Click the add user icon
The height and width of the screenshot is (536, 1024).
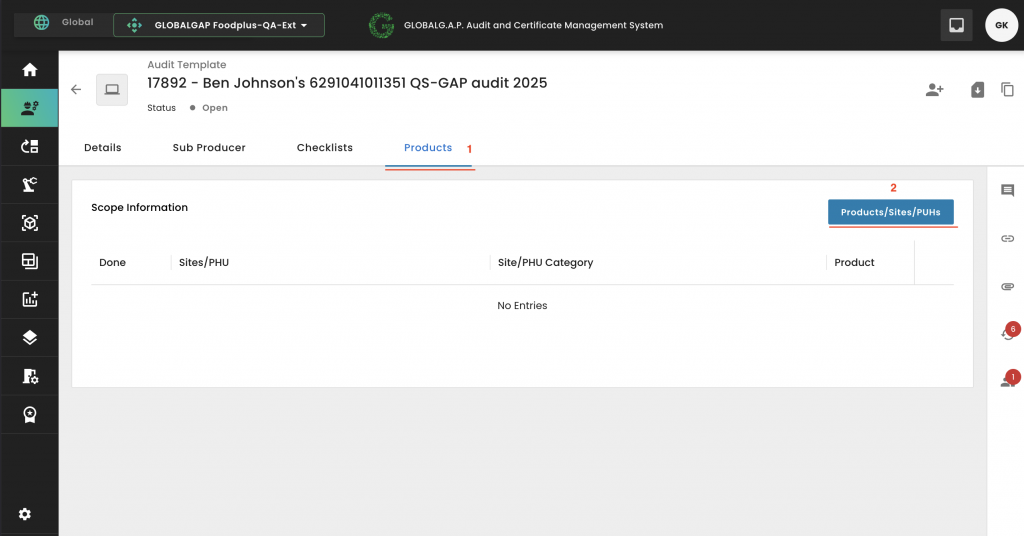tap(934, 90)
